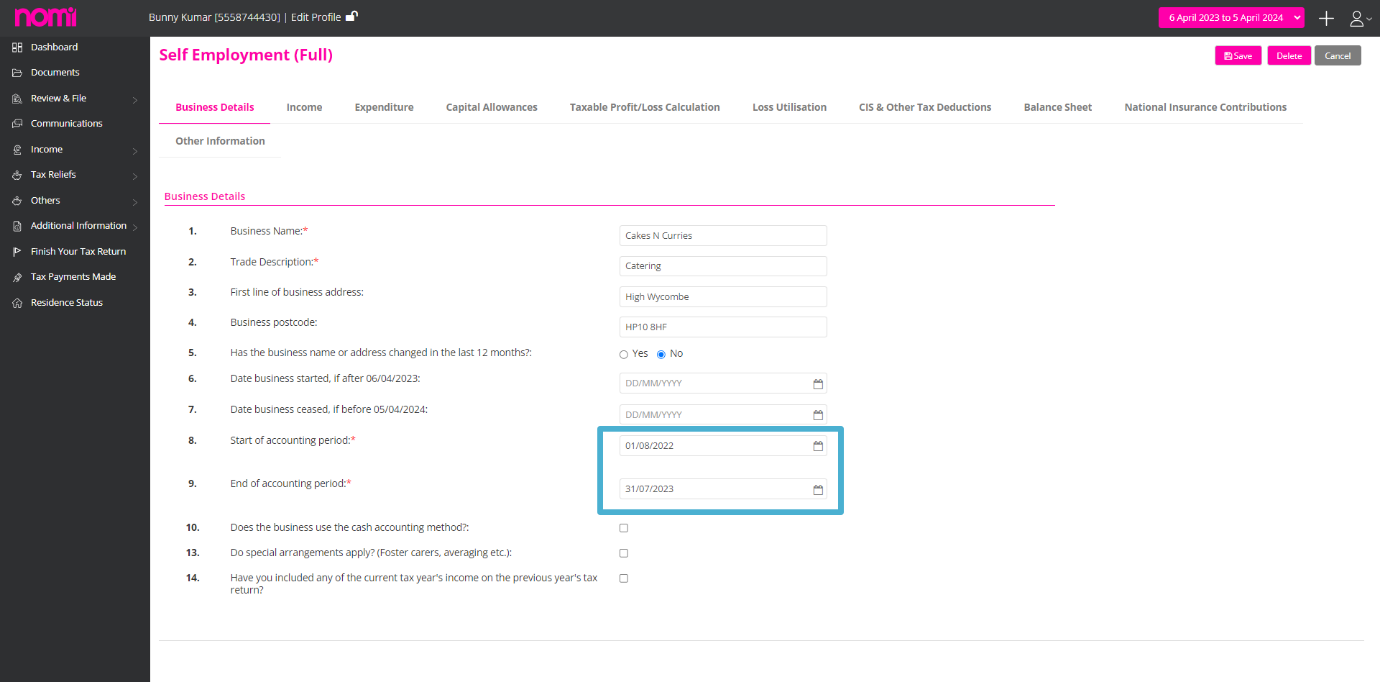The image size is (1380, 682).
Task: Click the Tax Payments Made icon
Action: pos(17,277)
